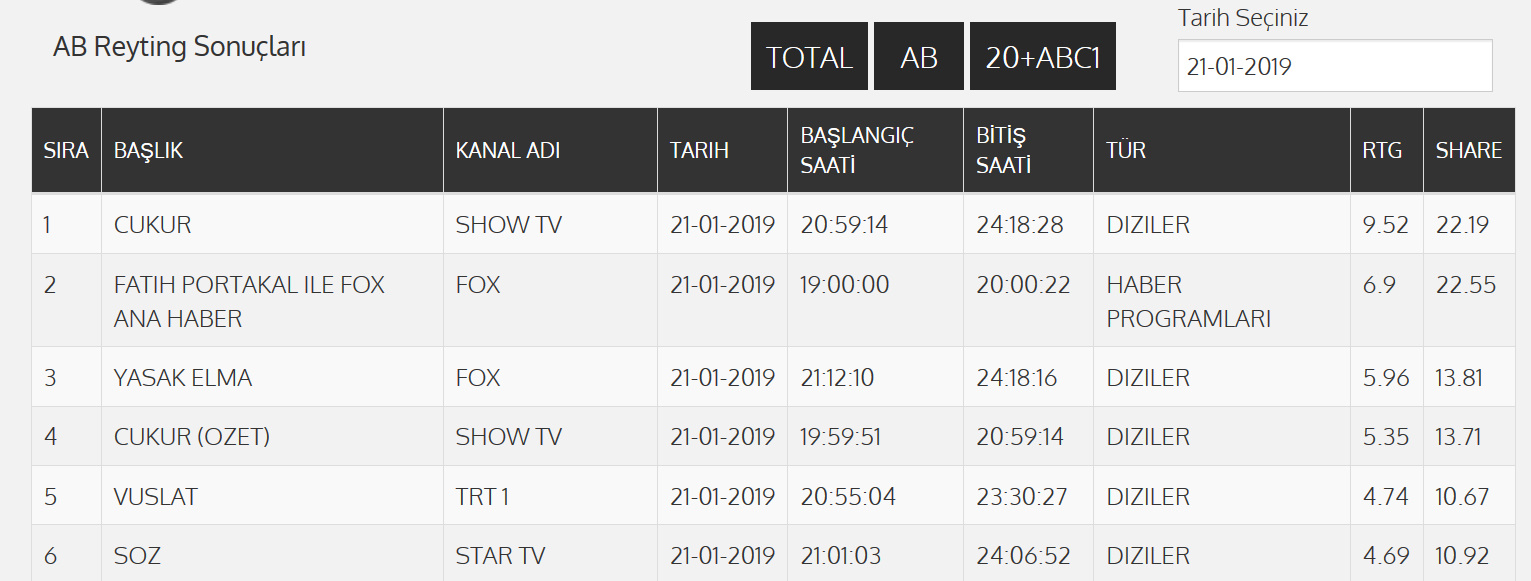Open the Tarih Seçiniz date field
1531x581 pixels.
[x=1334, y=66]
